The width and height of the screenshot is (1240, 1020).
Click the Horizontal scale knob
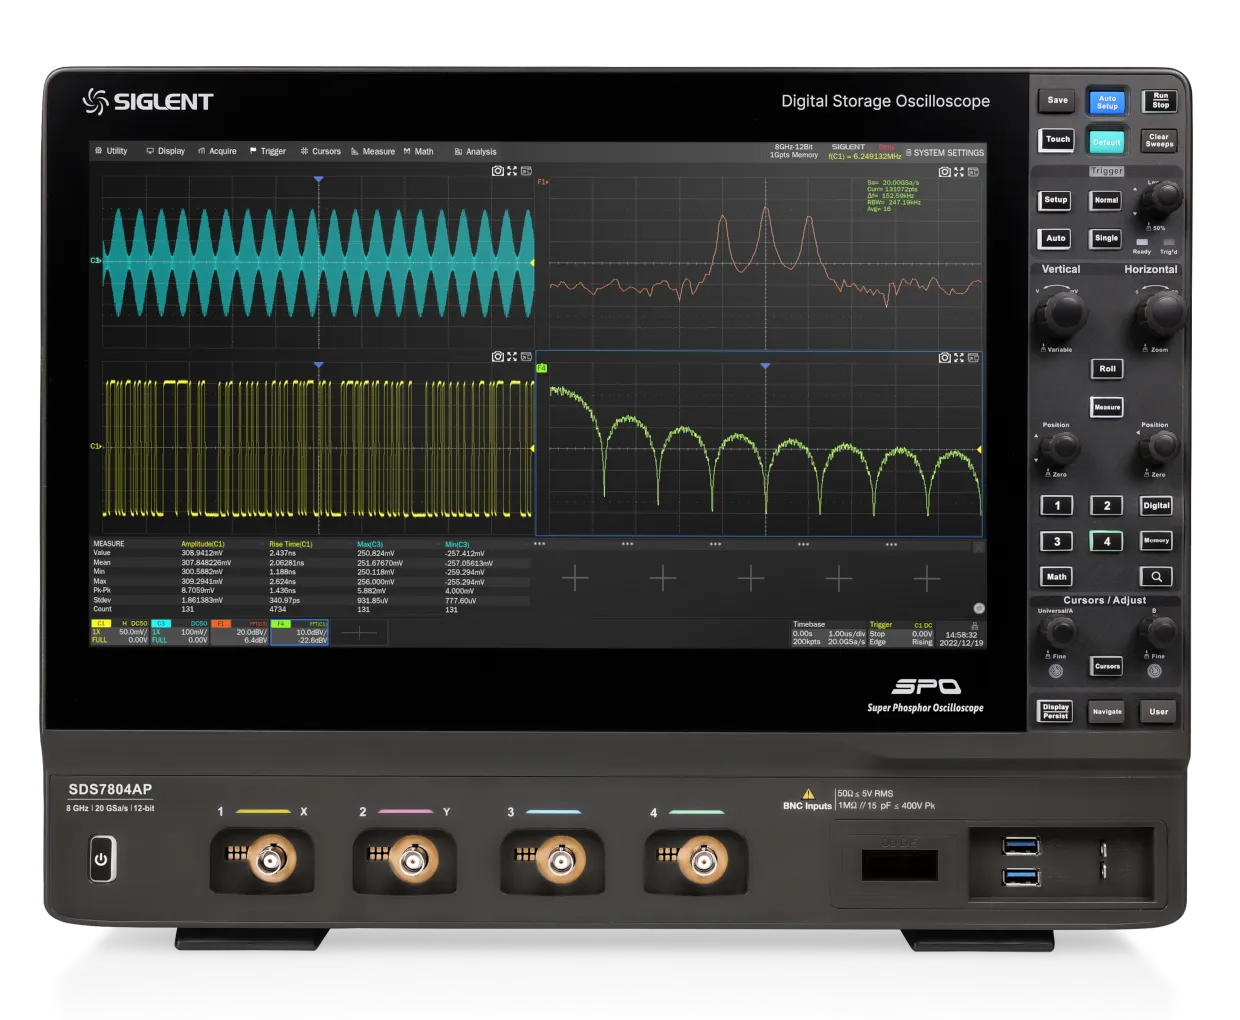coord(1161,311)
